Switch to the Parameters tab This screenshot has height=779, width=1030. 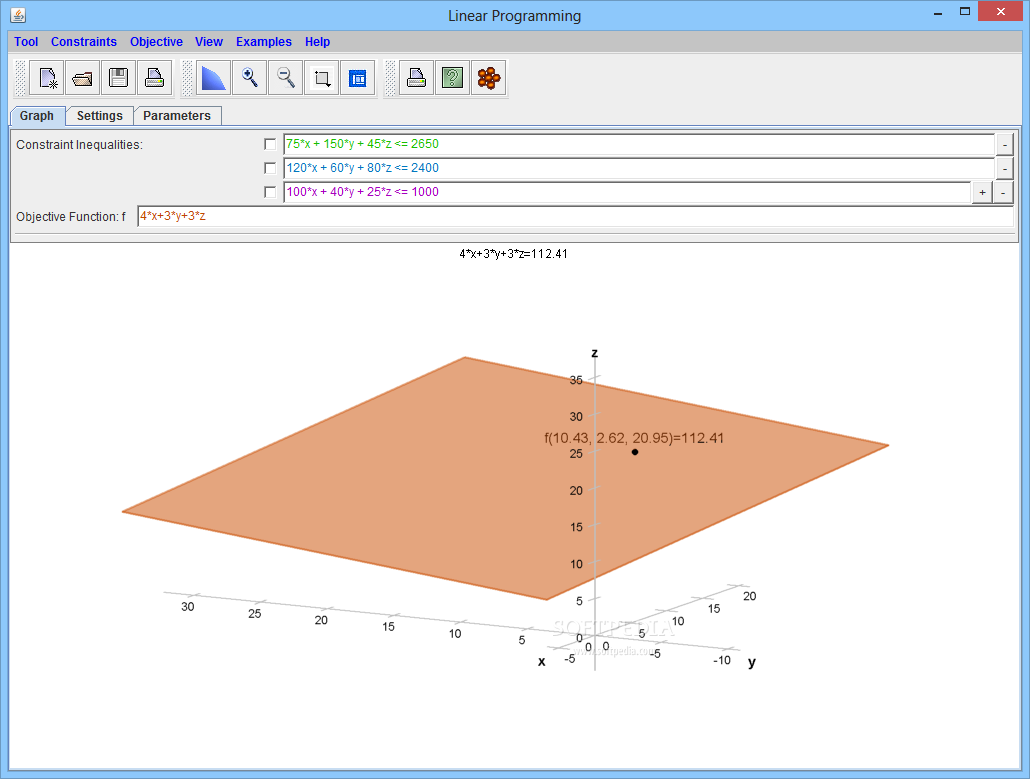tap(177, 116)
